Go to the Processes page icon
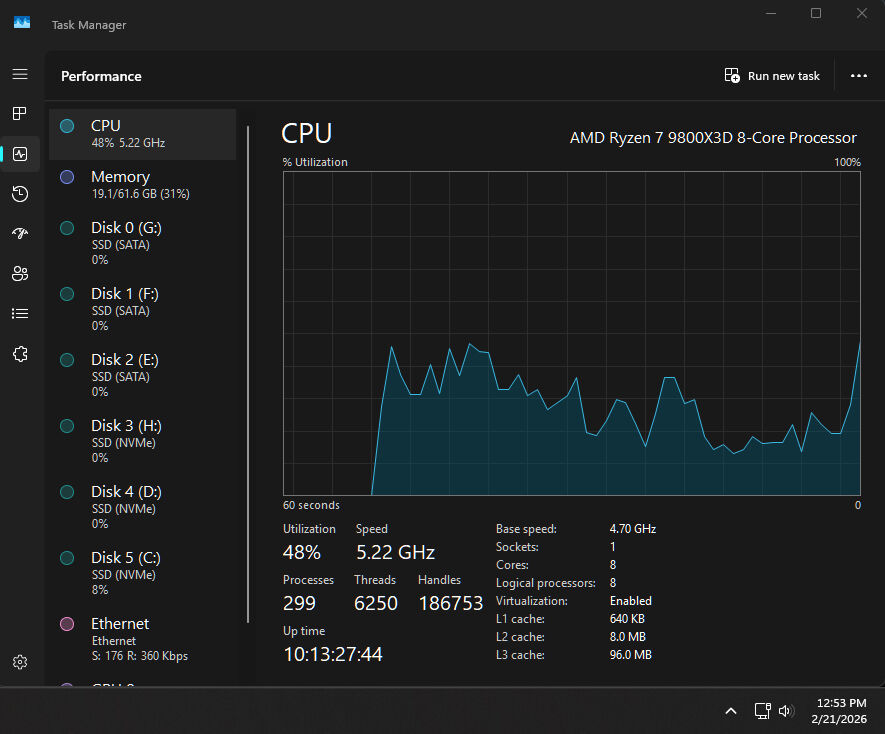 pyautogui.click(x=20, y=114)
